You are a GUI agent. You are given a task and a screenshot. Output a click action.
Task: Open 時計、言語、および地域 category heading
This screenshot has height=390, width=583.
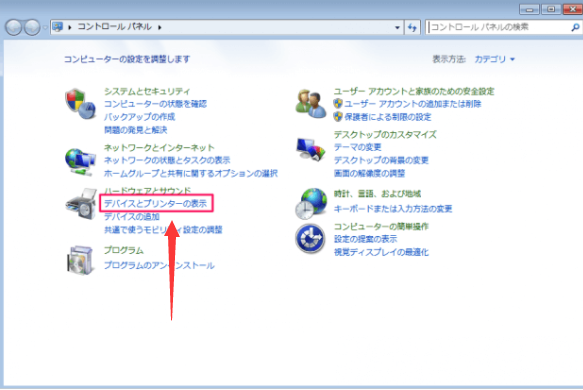[x=377, y=194]
